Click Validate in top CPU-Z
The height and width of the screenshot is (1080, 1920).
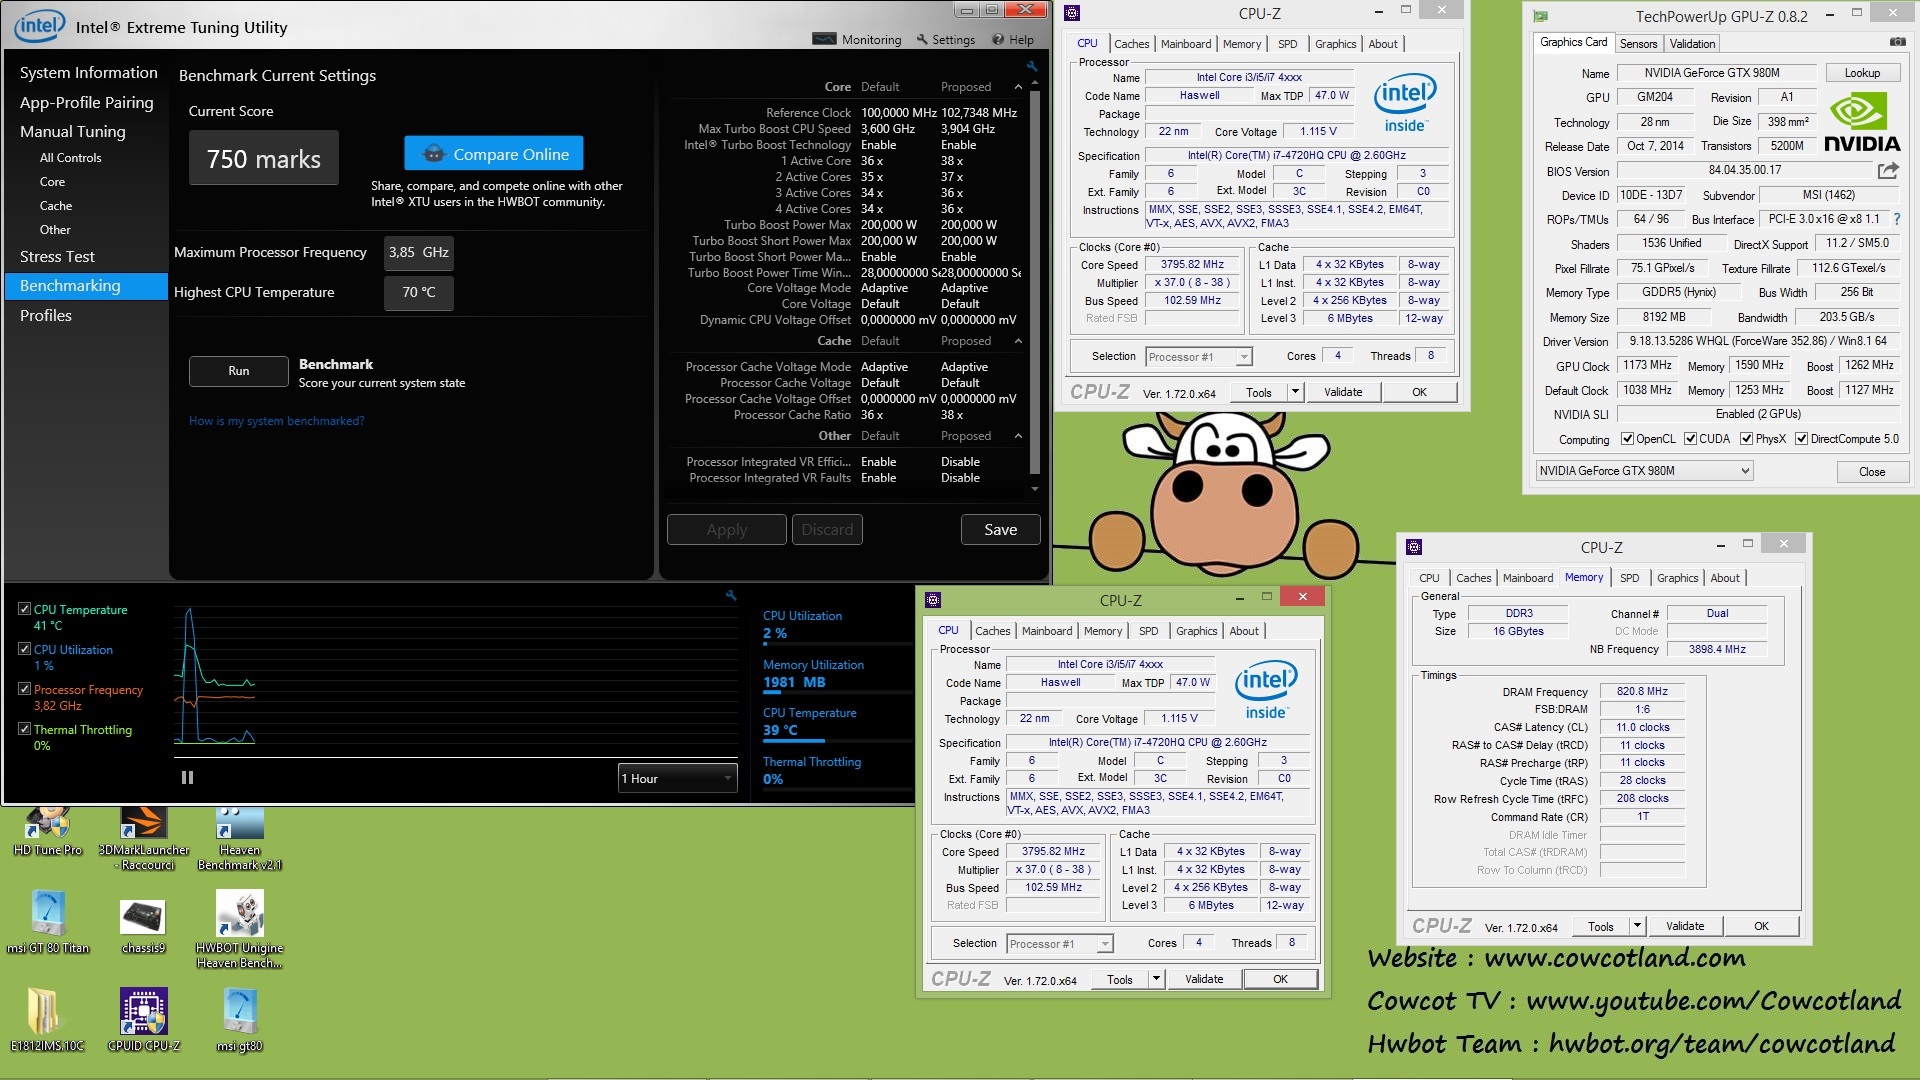[x=1342, y=392]
